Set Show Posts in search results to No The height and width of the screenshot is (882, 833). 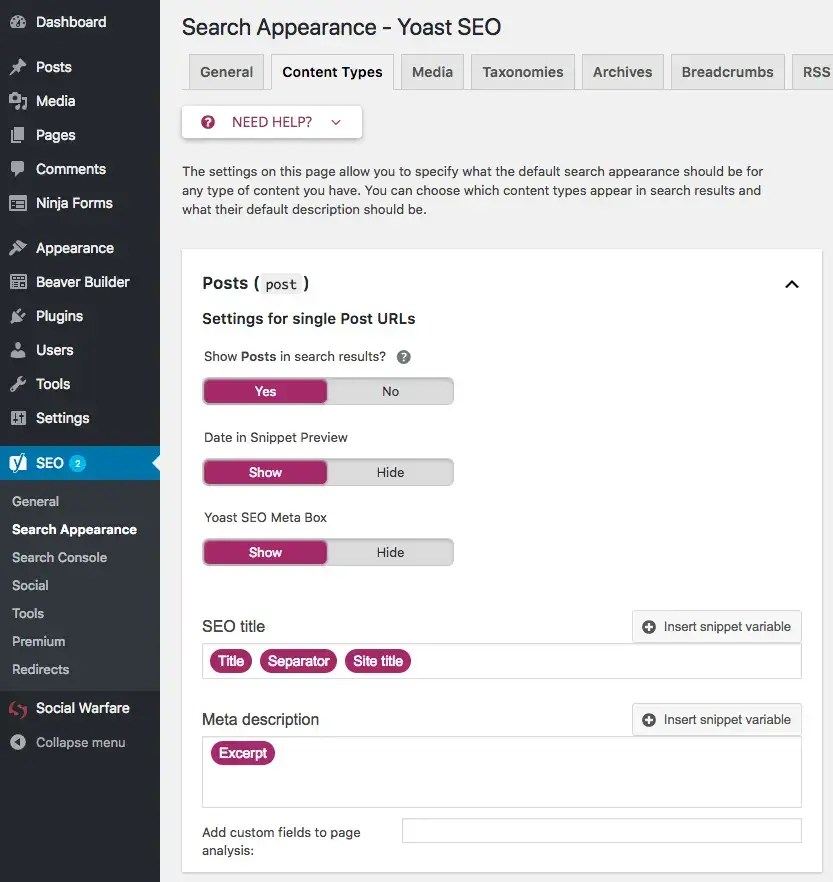(x=390, y=392)
